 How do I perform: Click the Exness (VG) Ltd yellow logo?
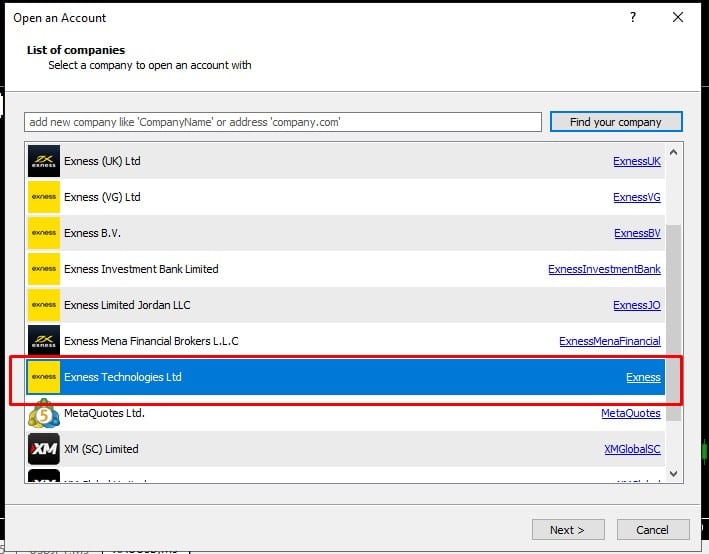coord(44,197)
